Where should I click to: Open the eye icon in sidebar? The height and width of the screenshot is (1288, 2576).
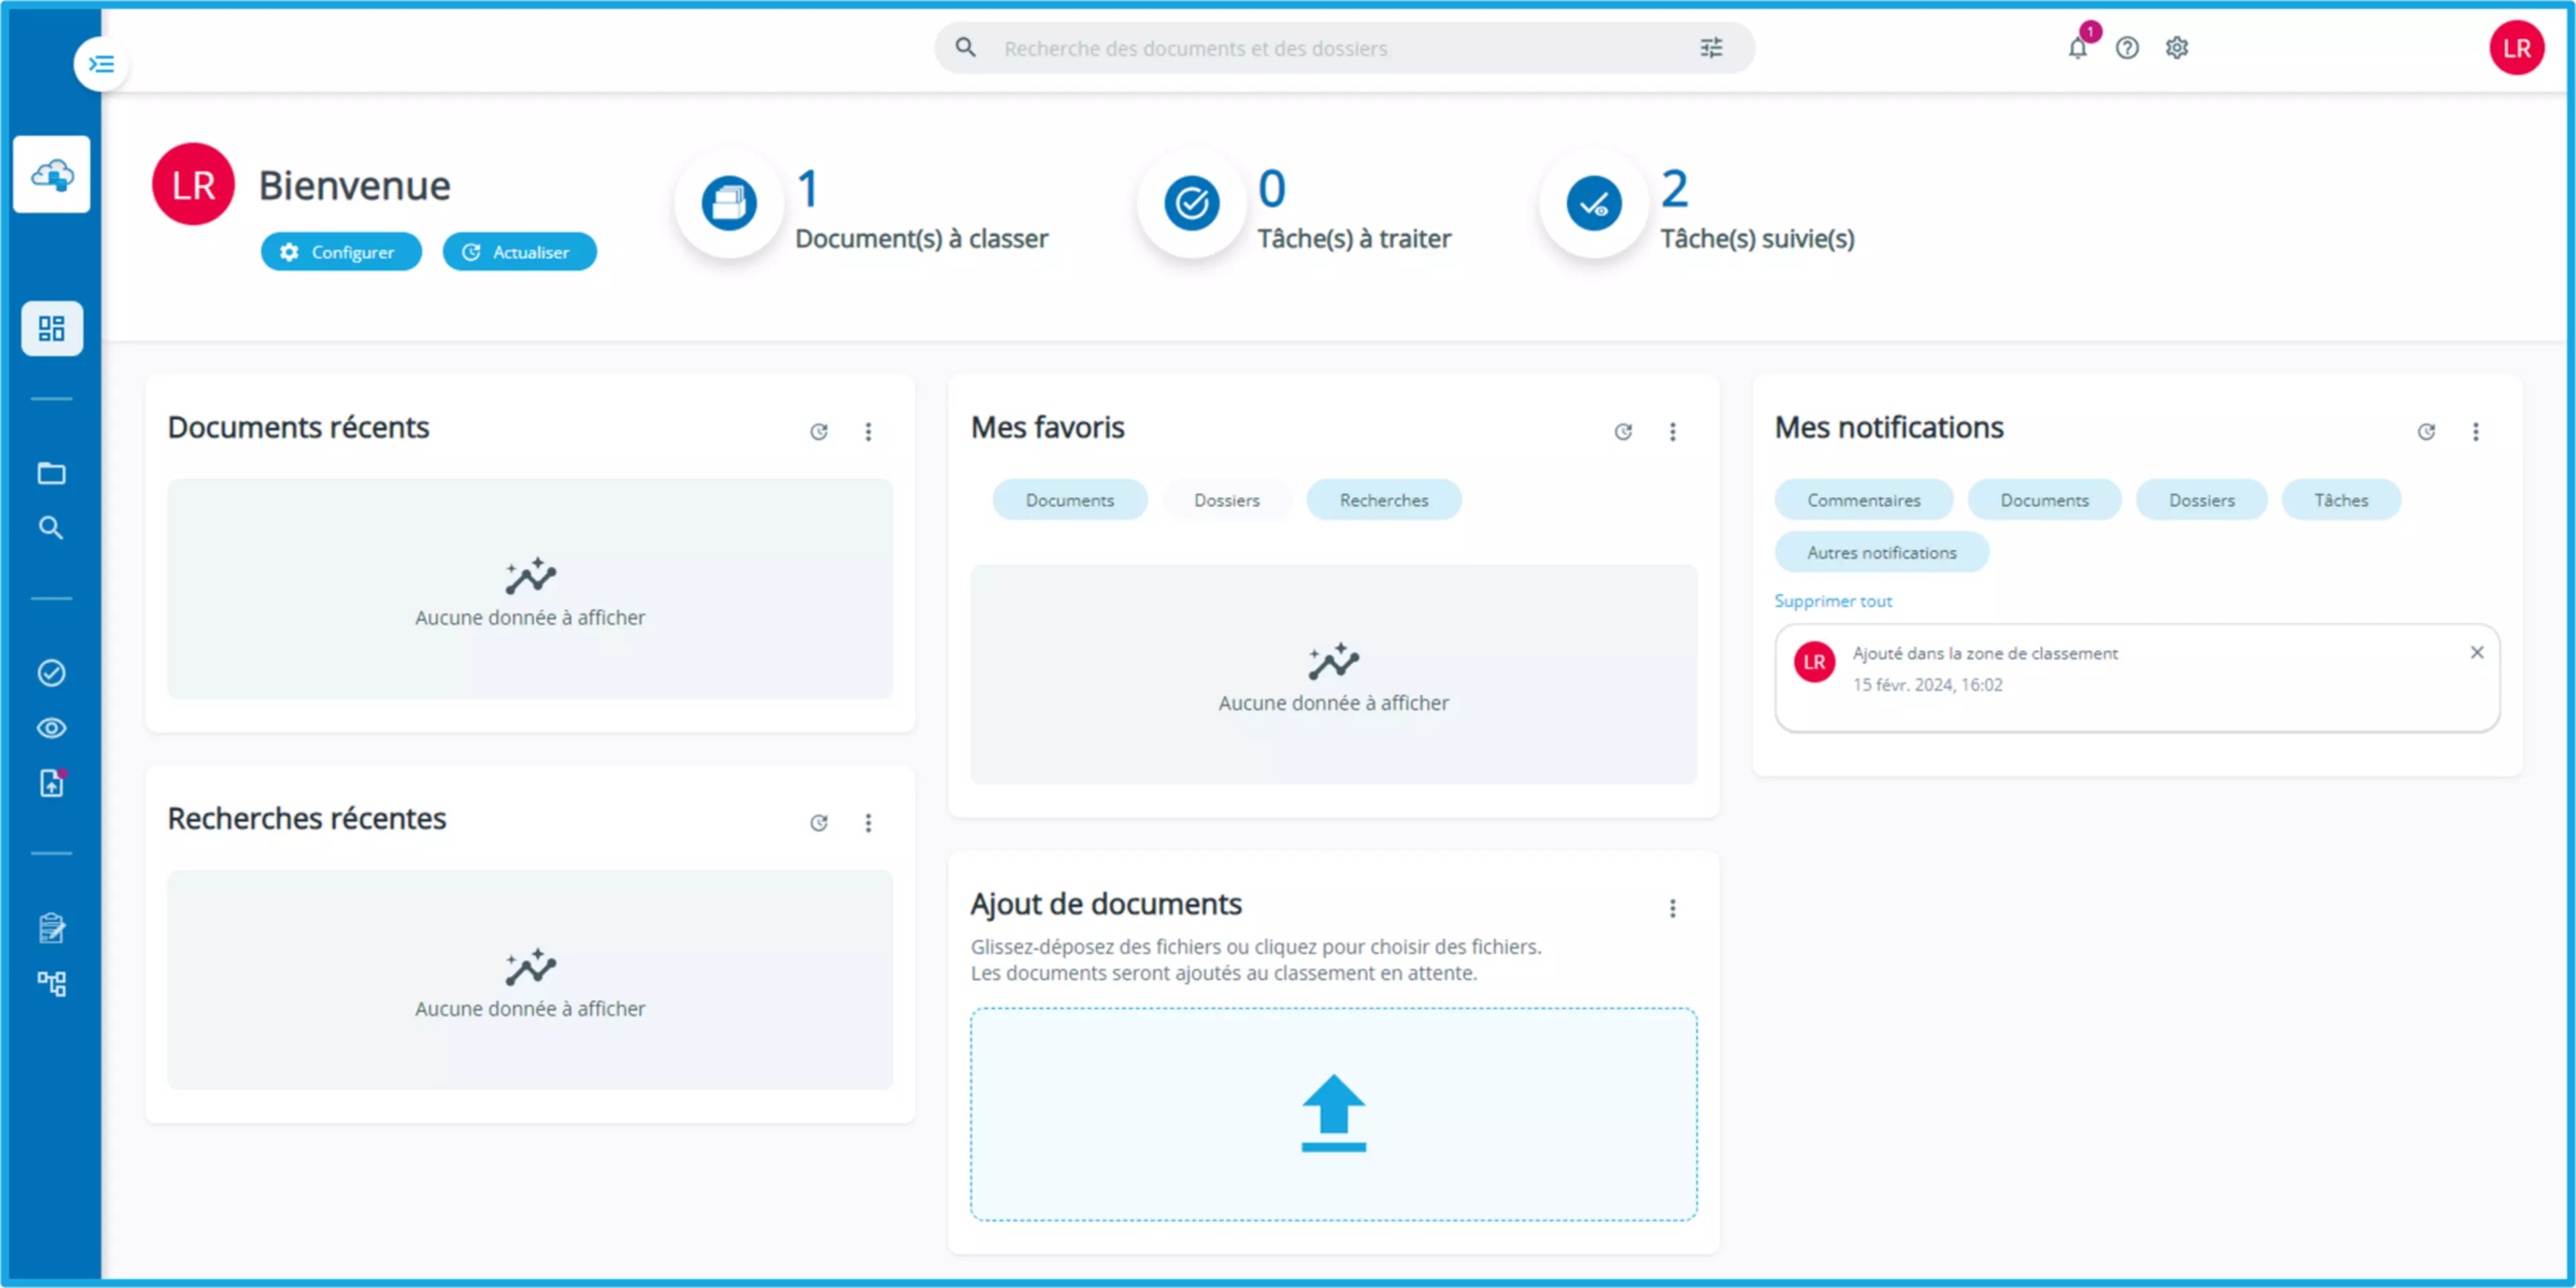click(x=52, y=728)
